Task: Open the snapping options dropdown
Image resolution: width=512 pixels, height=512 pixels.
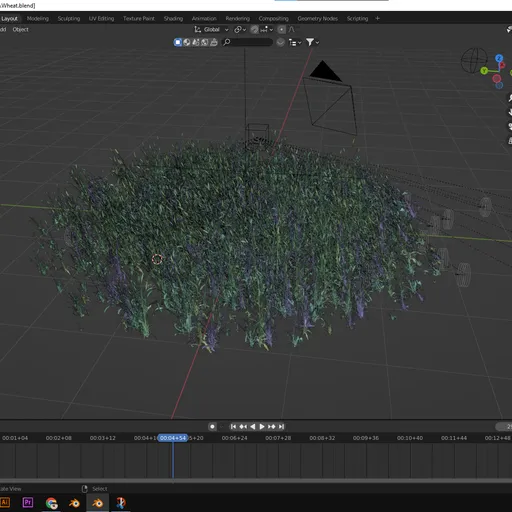Action: tap(267, 30)
